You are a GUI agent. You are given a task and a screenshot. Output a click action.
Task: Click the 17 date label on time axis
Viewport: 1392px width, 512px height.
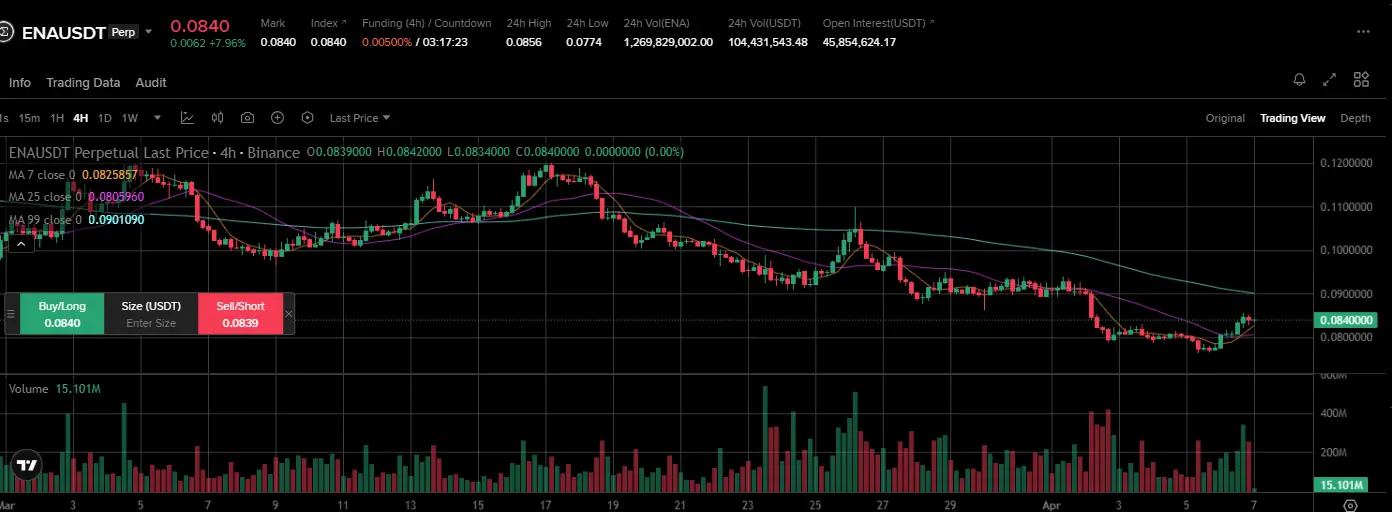point(546,507)
